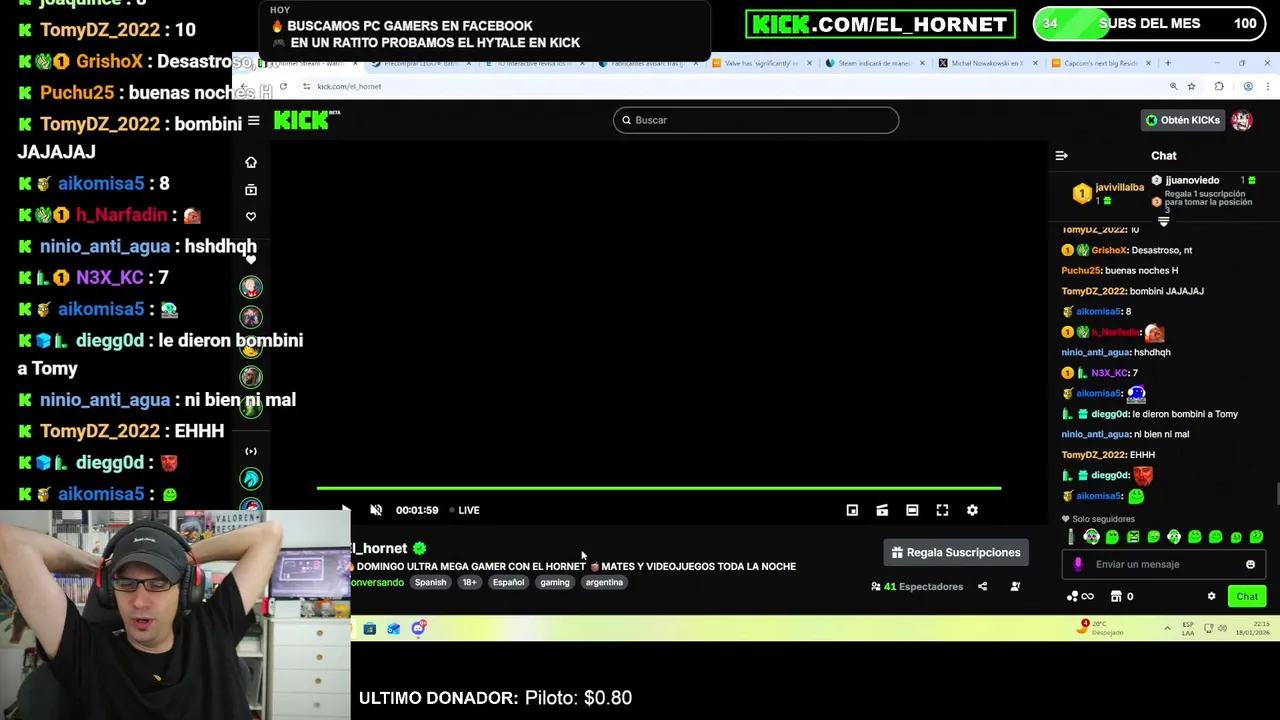Image resolution: width=1280 pixels, height=720 pixels.
Task: Click the video play button
Action: 345,510
